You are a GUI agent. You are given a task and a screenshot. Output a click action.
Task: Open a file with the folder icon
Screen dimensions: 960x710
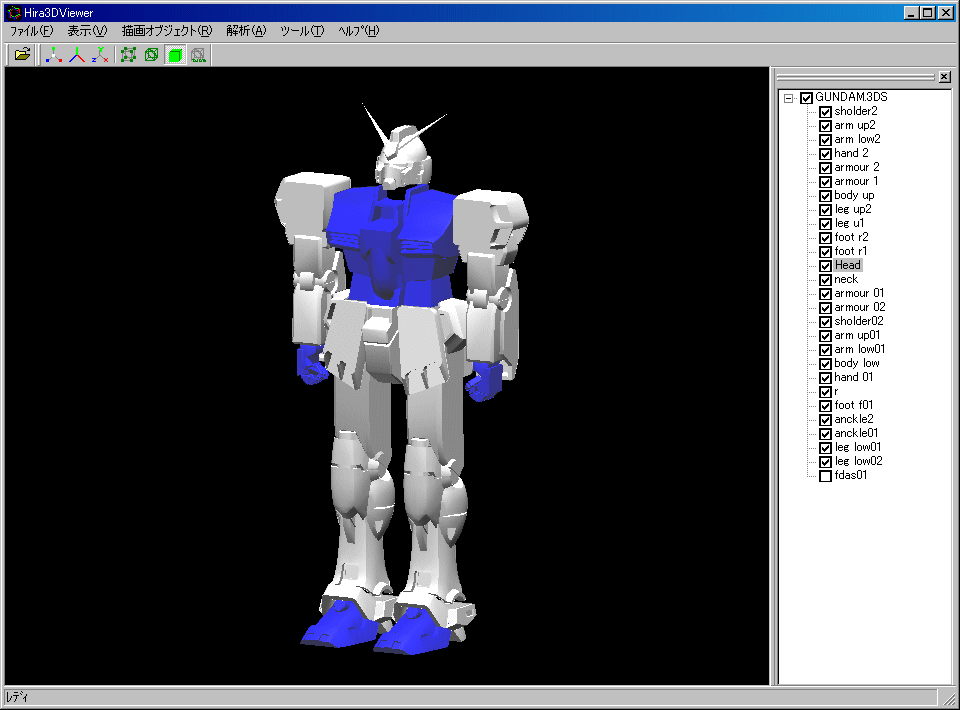22,55
